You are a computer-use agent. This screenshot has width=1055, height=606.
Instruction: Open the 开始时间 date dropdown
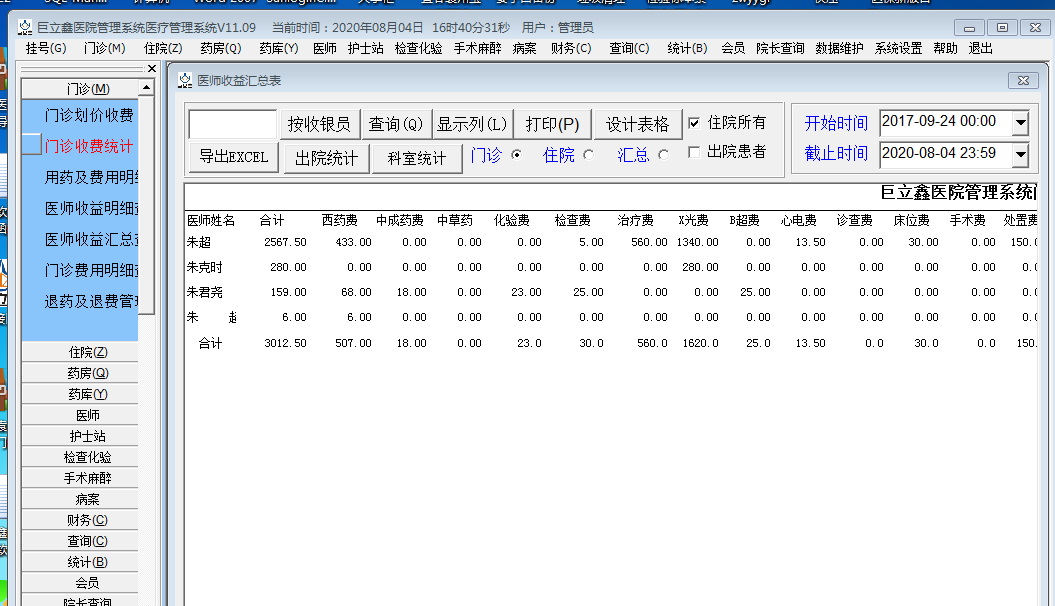point(1020,122)
